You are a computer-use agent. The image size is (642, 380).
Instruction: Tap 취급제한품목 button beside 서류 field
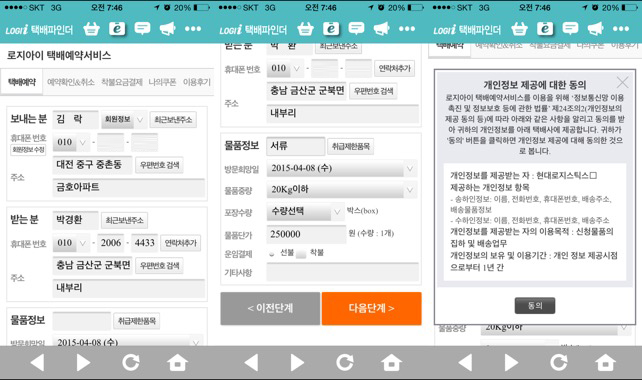point(350,146)
